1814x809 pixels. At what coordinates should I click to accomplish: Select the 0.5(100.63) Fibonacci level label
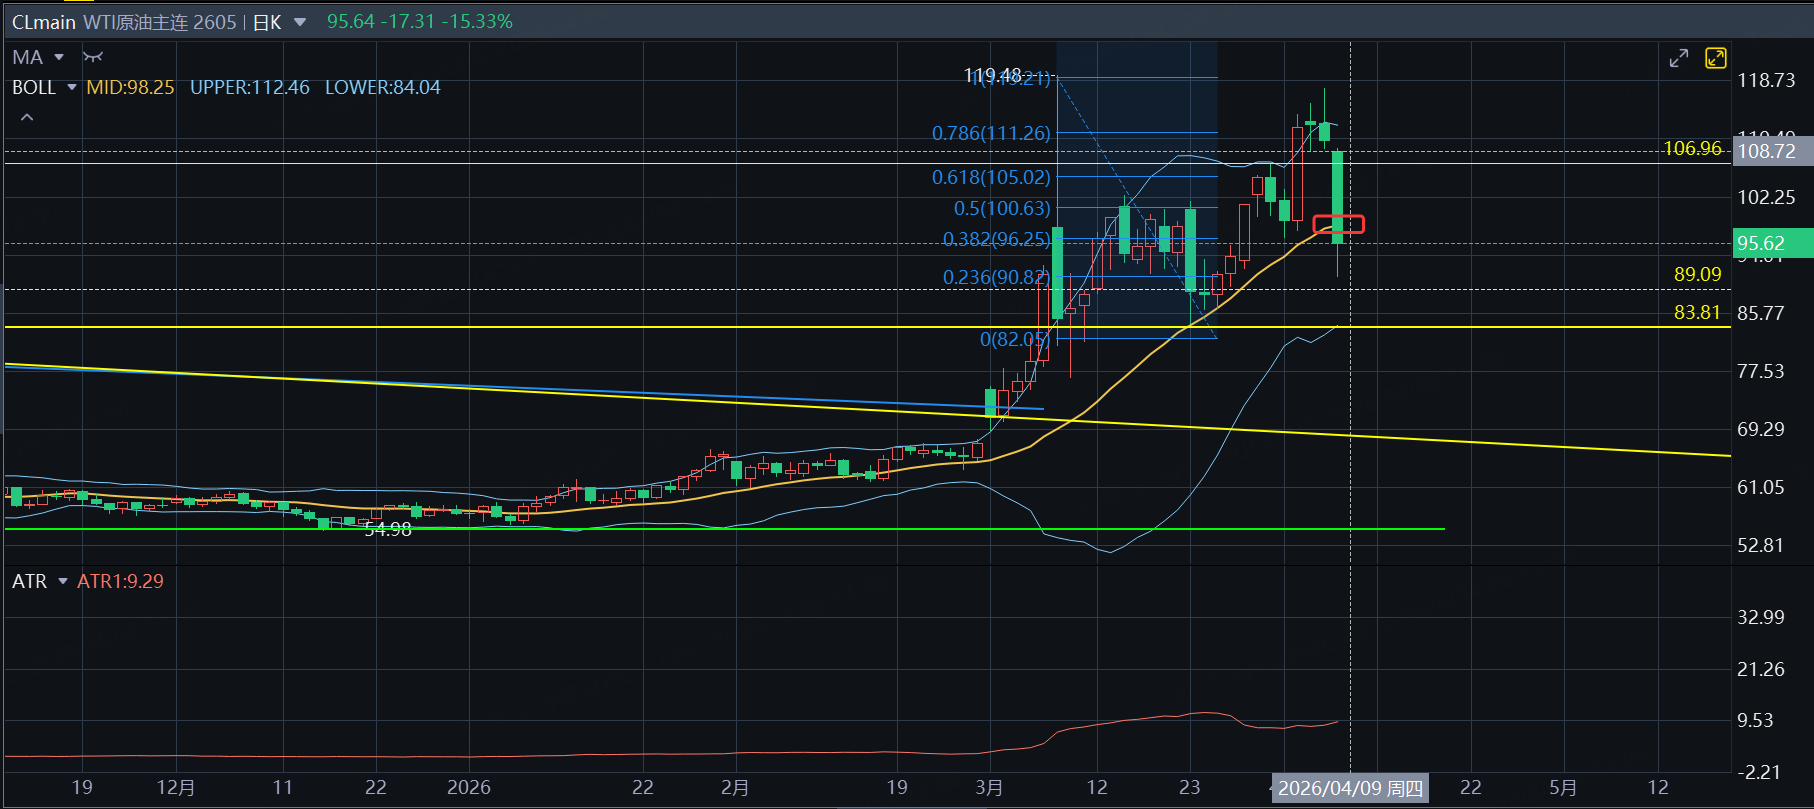tap(1002, 208)
